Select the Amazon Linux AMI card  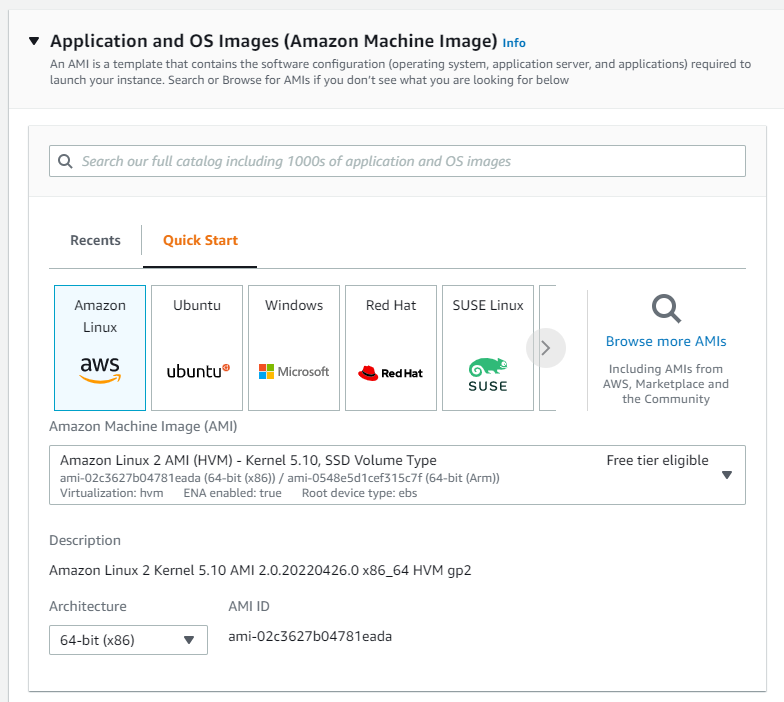(x=100, y=348)
